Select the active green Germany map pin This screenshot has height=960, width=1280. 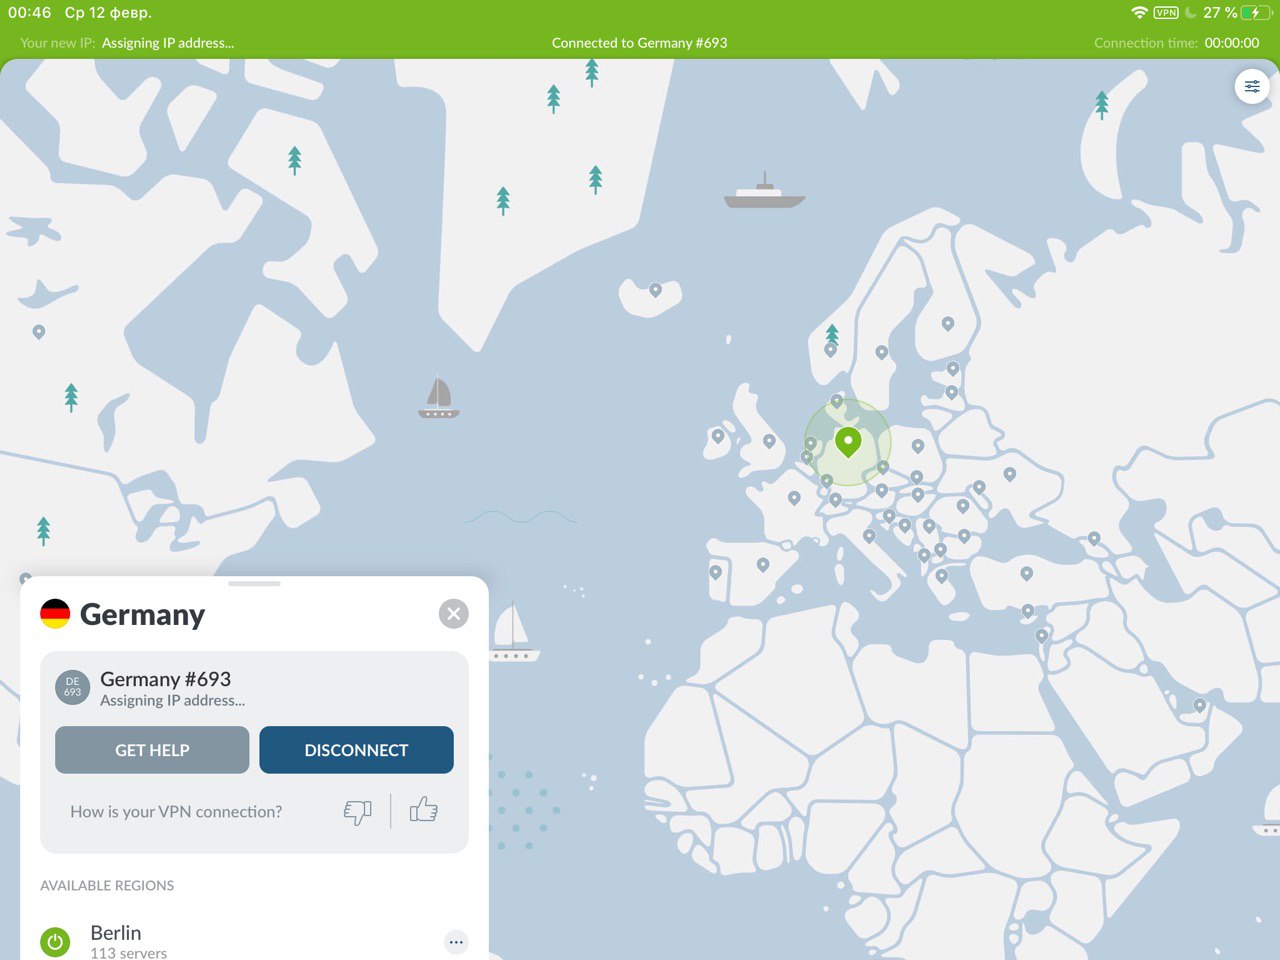point(848,441)
